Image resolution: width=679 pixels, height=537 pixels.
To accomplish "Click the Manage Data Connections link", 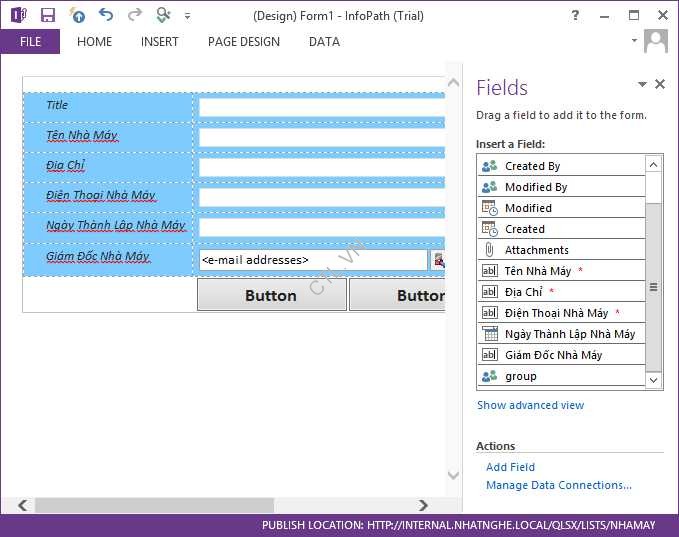I will click(x=558, y=485).
